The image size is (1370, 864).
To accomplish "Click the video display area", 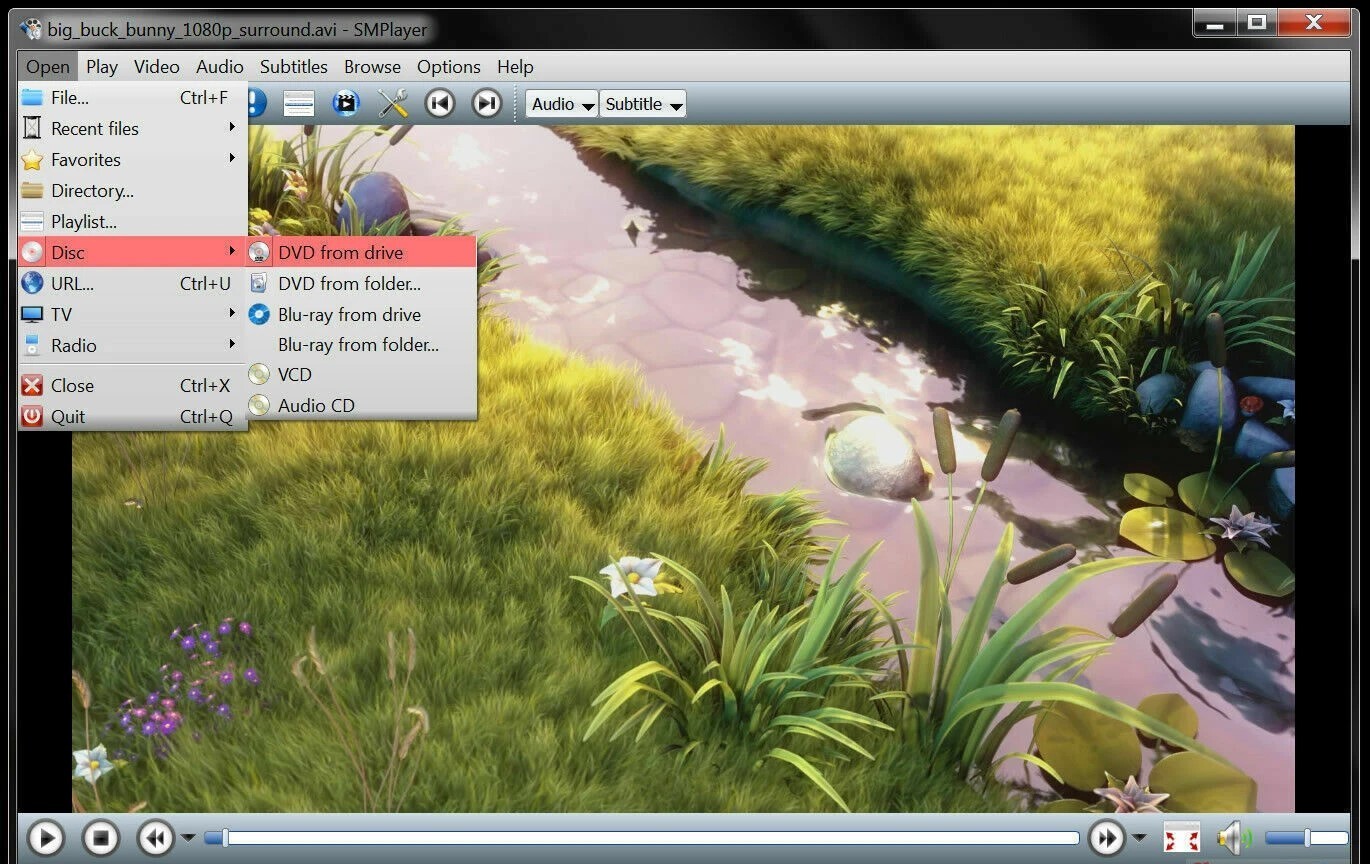I will click(x=683, y=468).
